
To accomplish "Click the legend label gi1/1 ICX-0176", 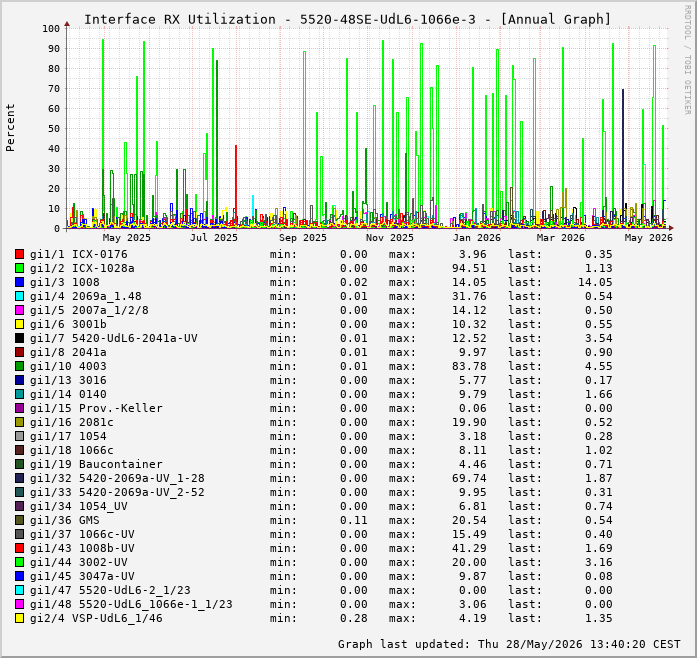I will point(79,254).
